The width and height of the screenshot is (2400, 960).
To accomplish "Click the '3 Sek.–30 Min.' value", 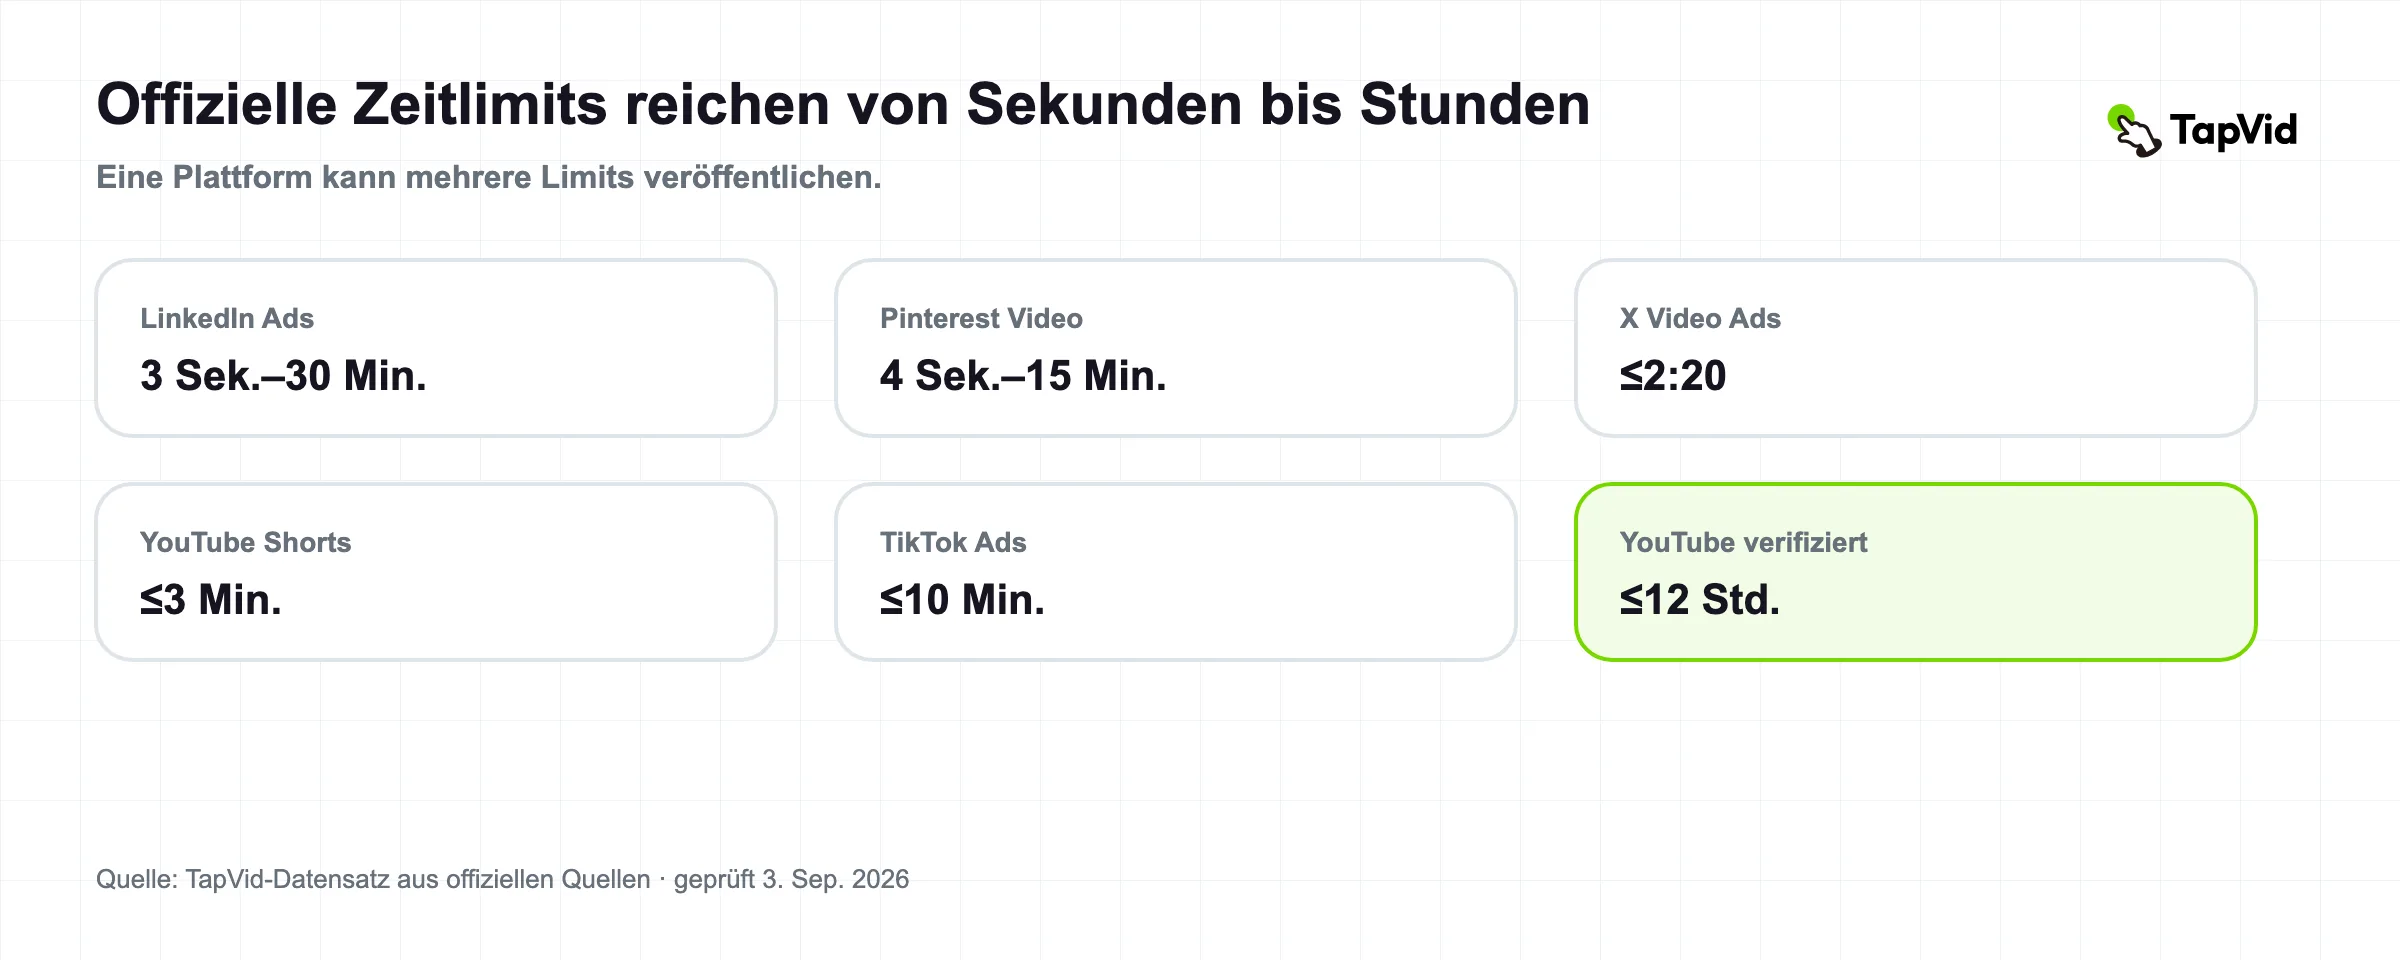I will click(283, 376).
